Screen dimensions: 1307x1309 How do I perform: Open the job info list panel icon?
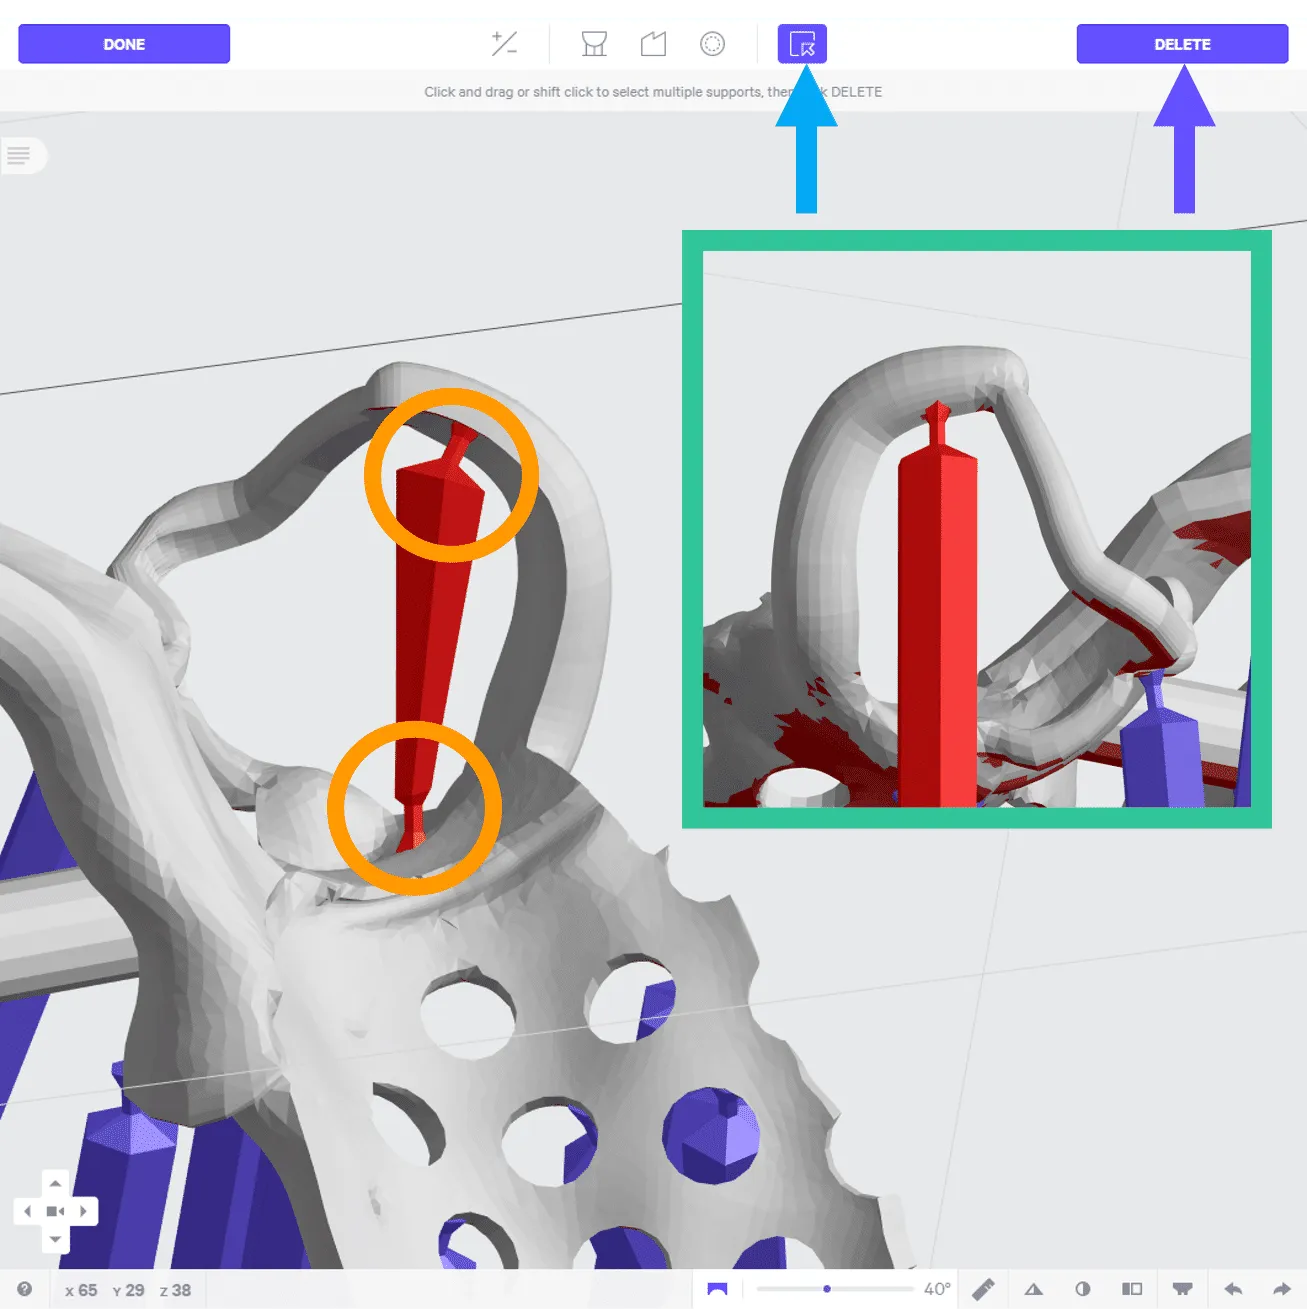click(x=18, y=155)
